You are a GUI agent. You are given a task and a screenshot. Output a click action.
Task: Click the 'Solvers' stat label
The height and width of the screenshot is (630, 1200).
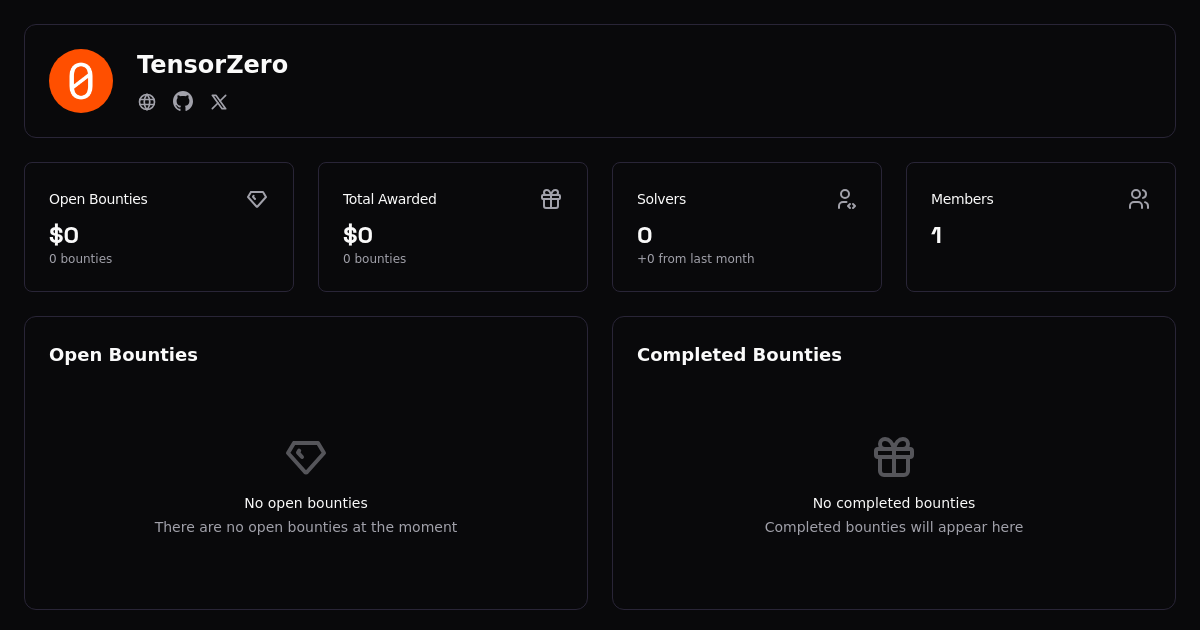click(661, 199)
